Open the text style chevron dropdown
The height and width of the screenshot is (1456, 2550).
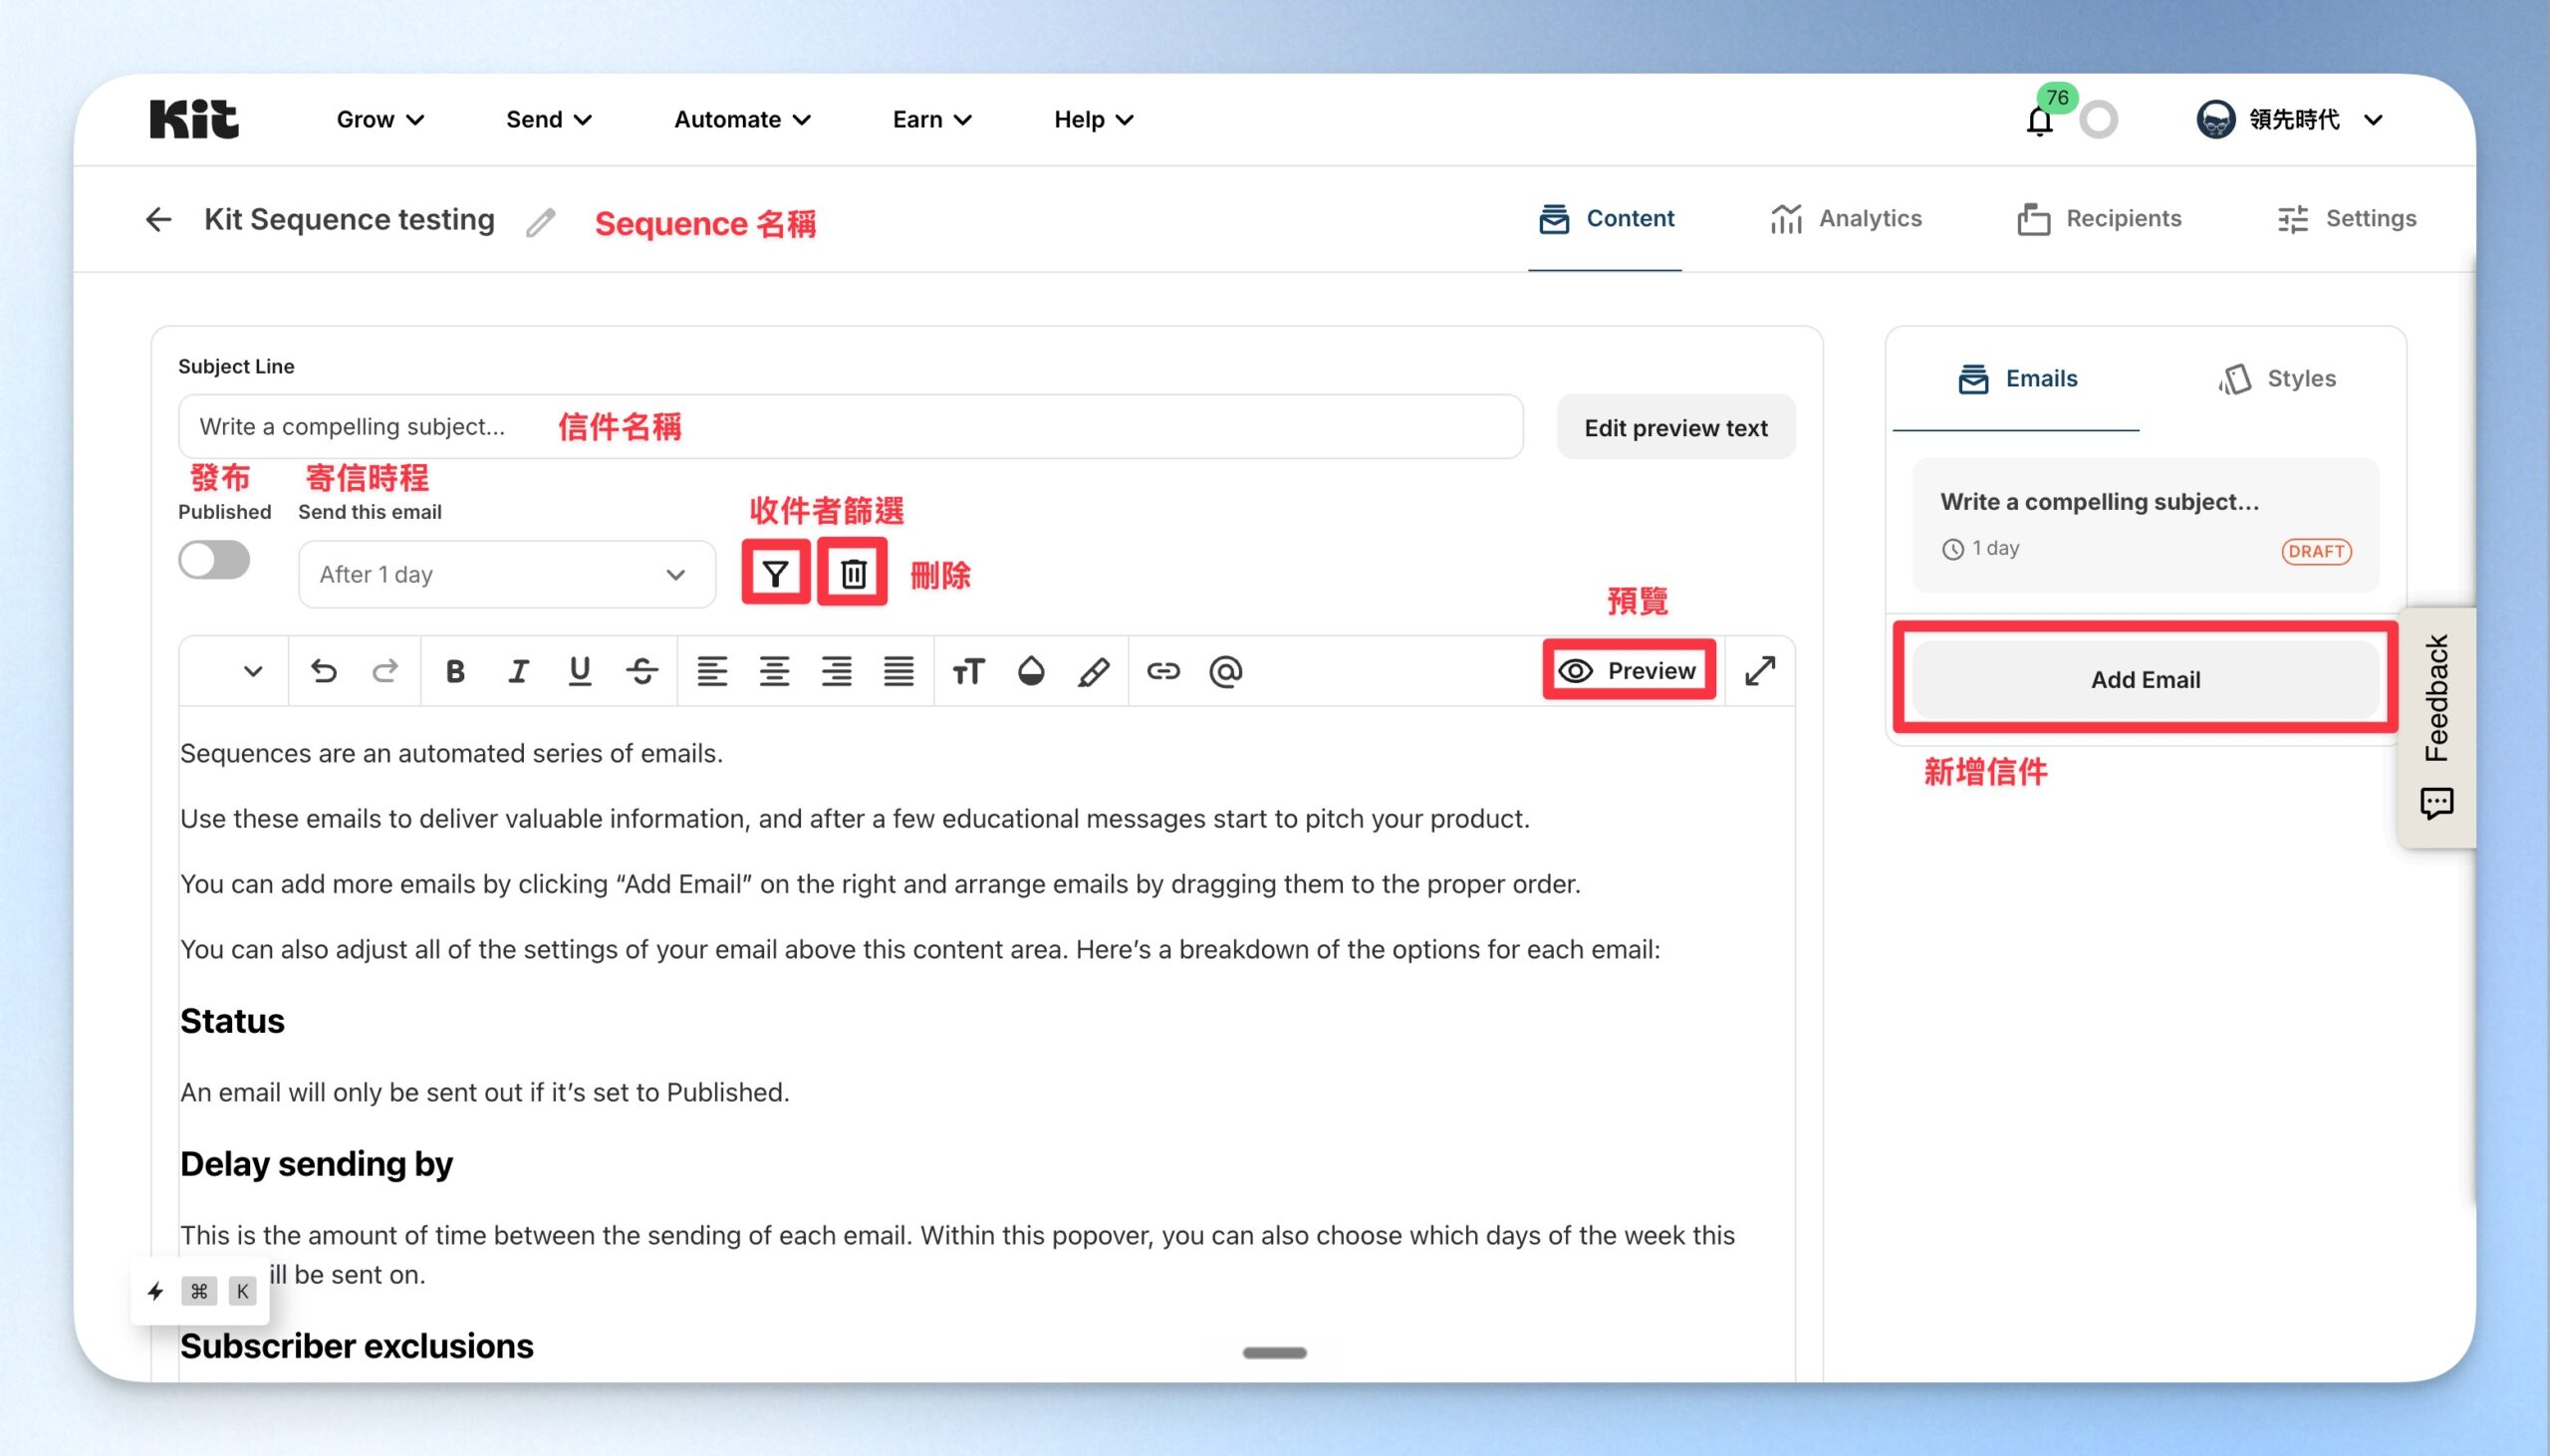tap(252, 671)
